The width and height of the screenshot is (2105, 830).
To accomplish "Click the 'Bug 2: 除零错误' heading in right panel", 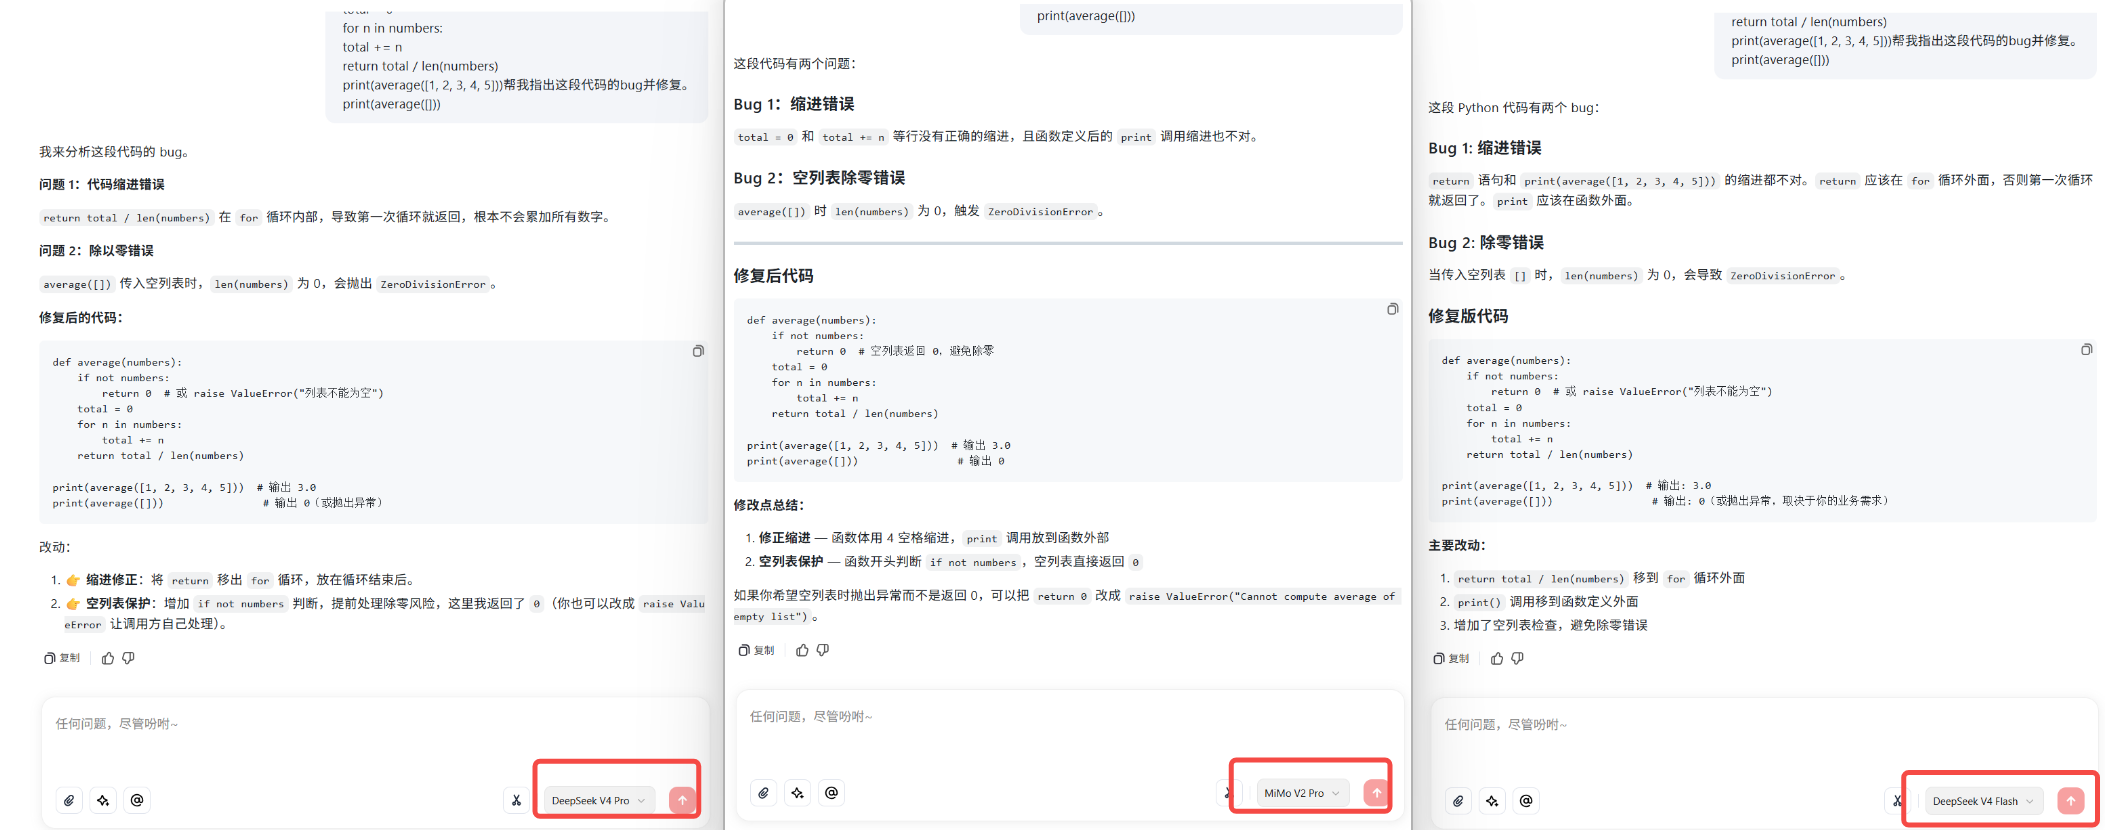I will pyautogui.click(x=1486, y=243).
